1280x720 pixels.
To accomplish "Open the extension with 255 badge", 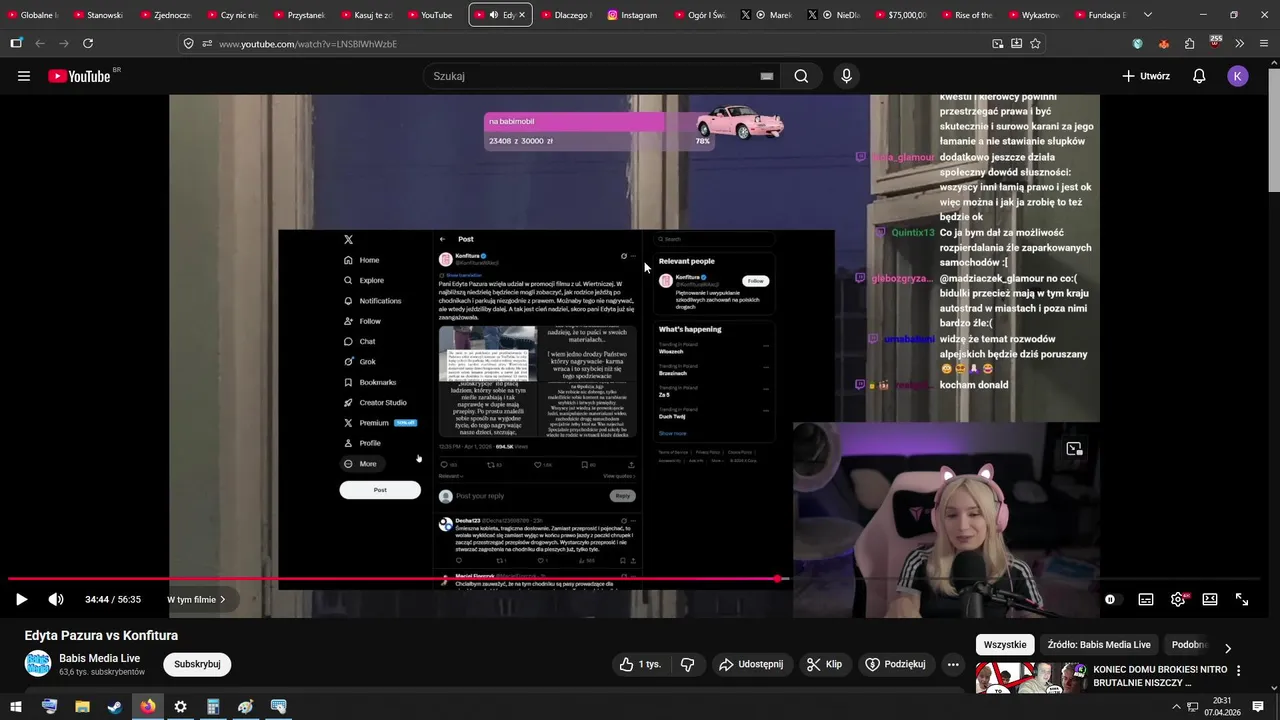I will (x=1215, y=43).
